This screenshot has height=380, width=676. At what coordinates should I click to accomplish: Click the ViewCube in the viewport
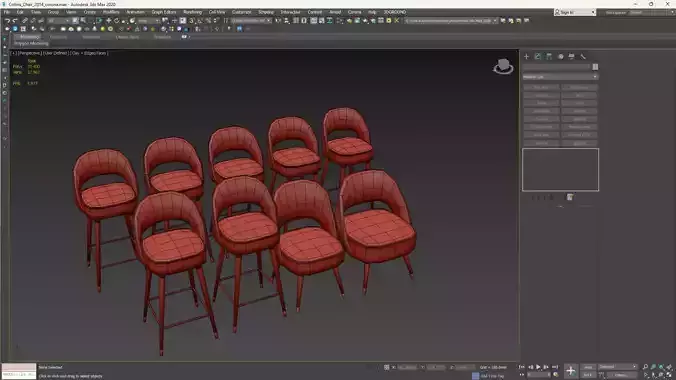(x=503, y=67)
